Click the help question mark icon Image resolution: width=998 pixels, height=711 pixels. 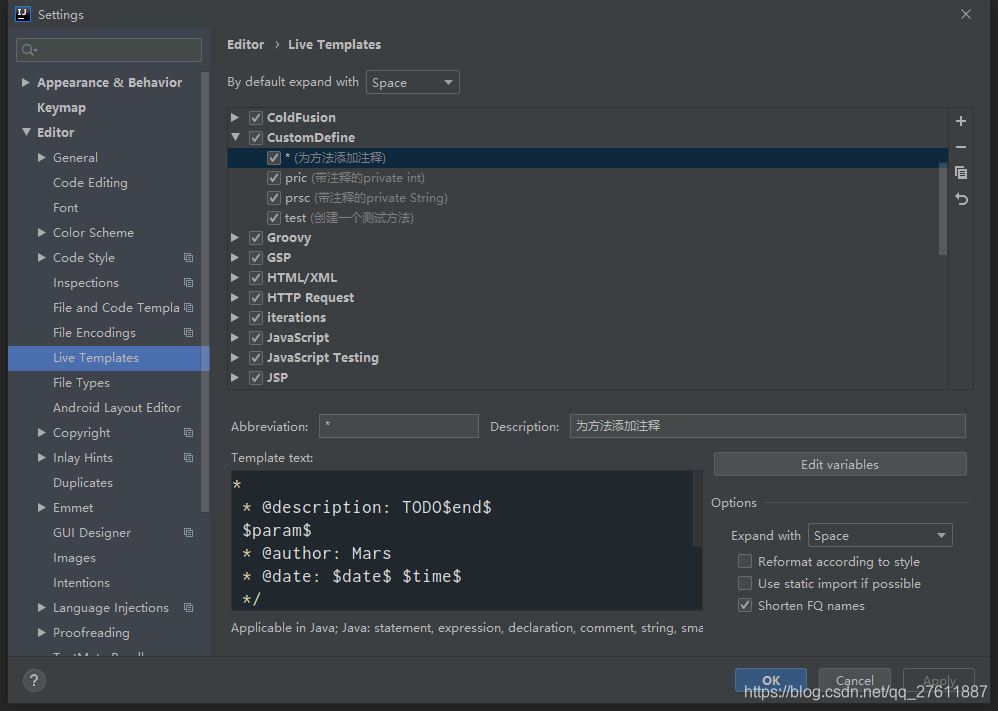click(34, 680)
